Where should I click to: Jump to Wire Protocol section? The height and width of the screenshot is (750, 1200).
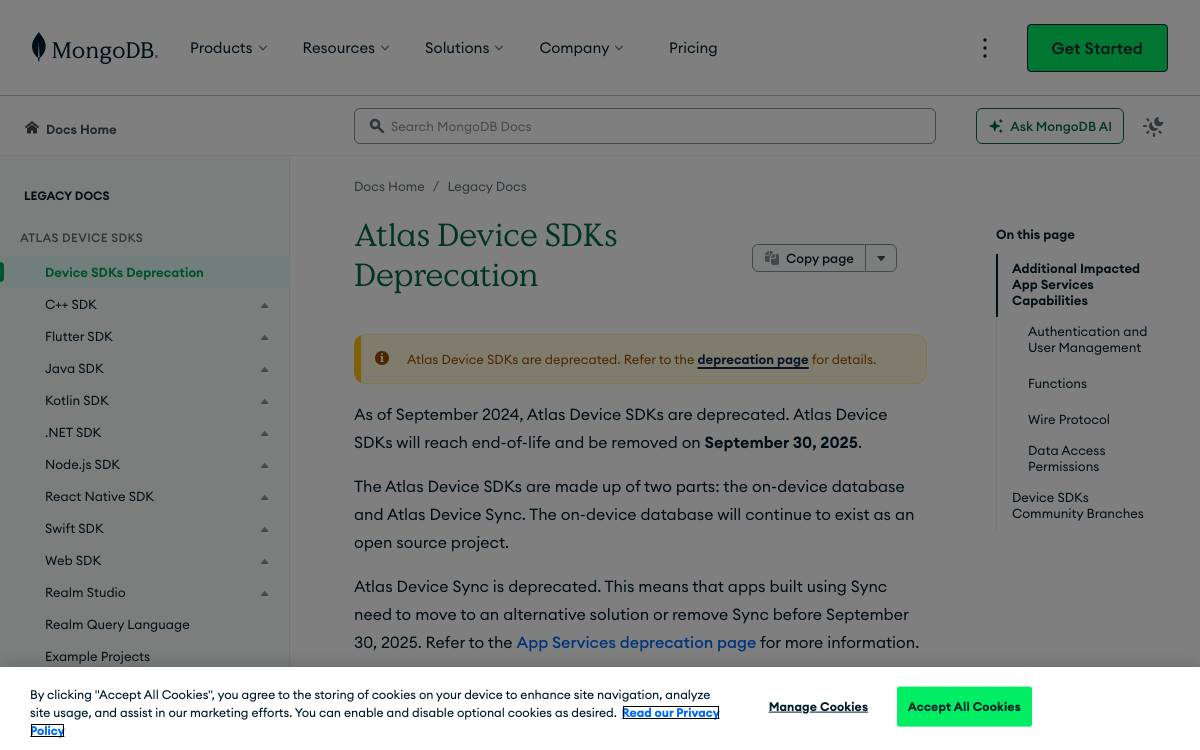click(x=1069, y=419)
